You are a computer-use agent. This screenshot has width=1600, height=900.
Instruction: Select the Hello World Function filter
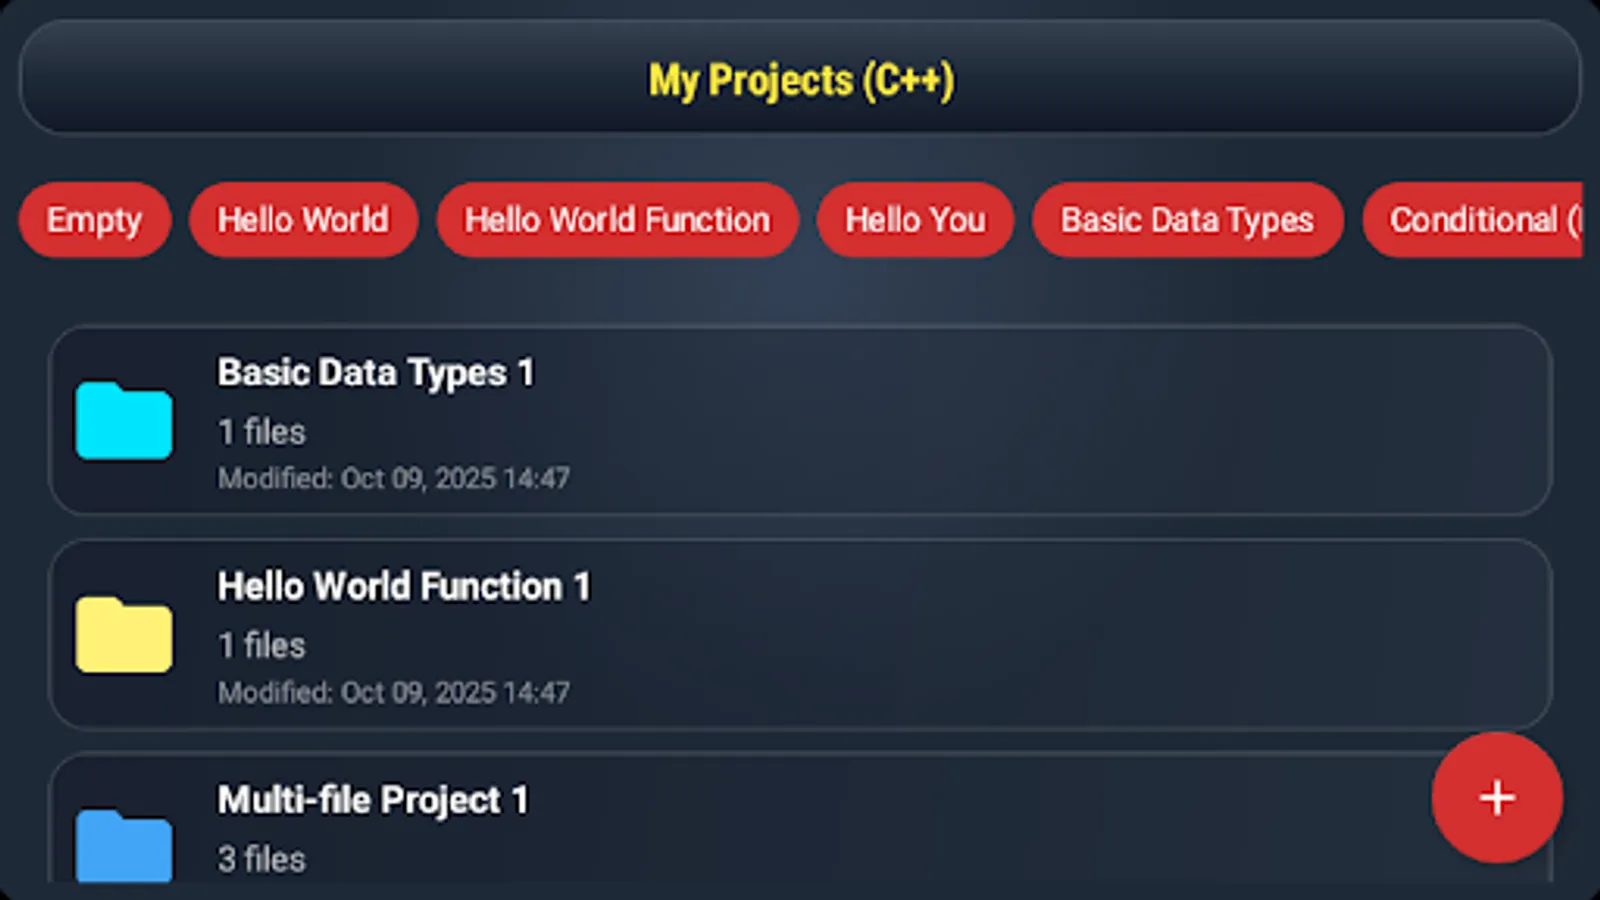coord(616,220)
